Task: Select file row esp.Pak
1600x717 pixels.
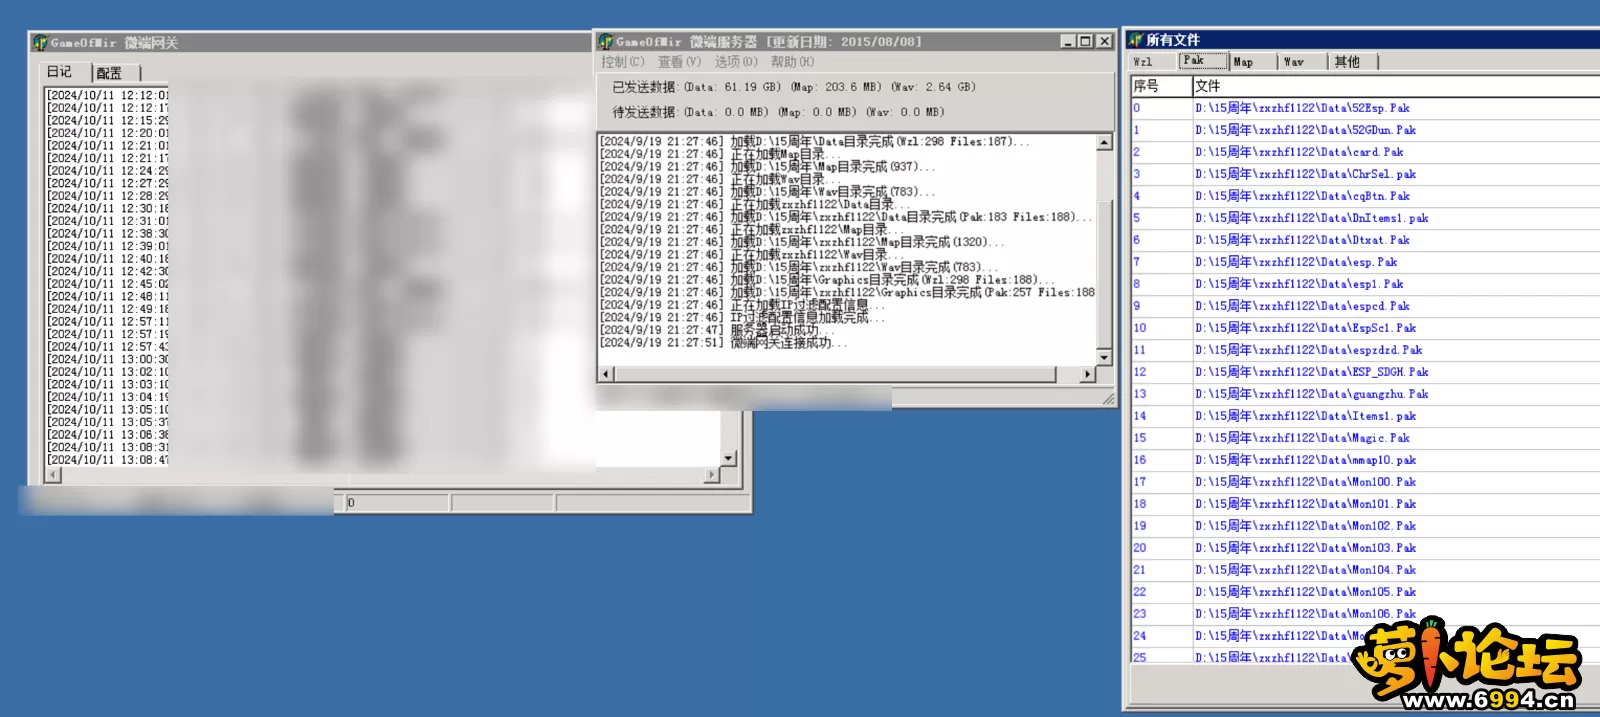Action: coord(1365,262)
